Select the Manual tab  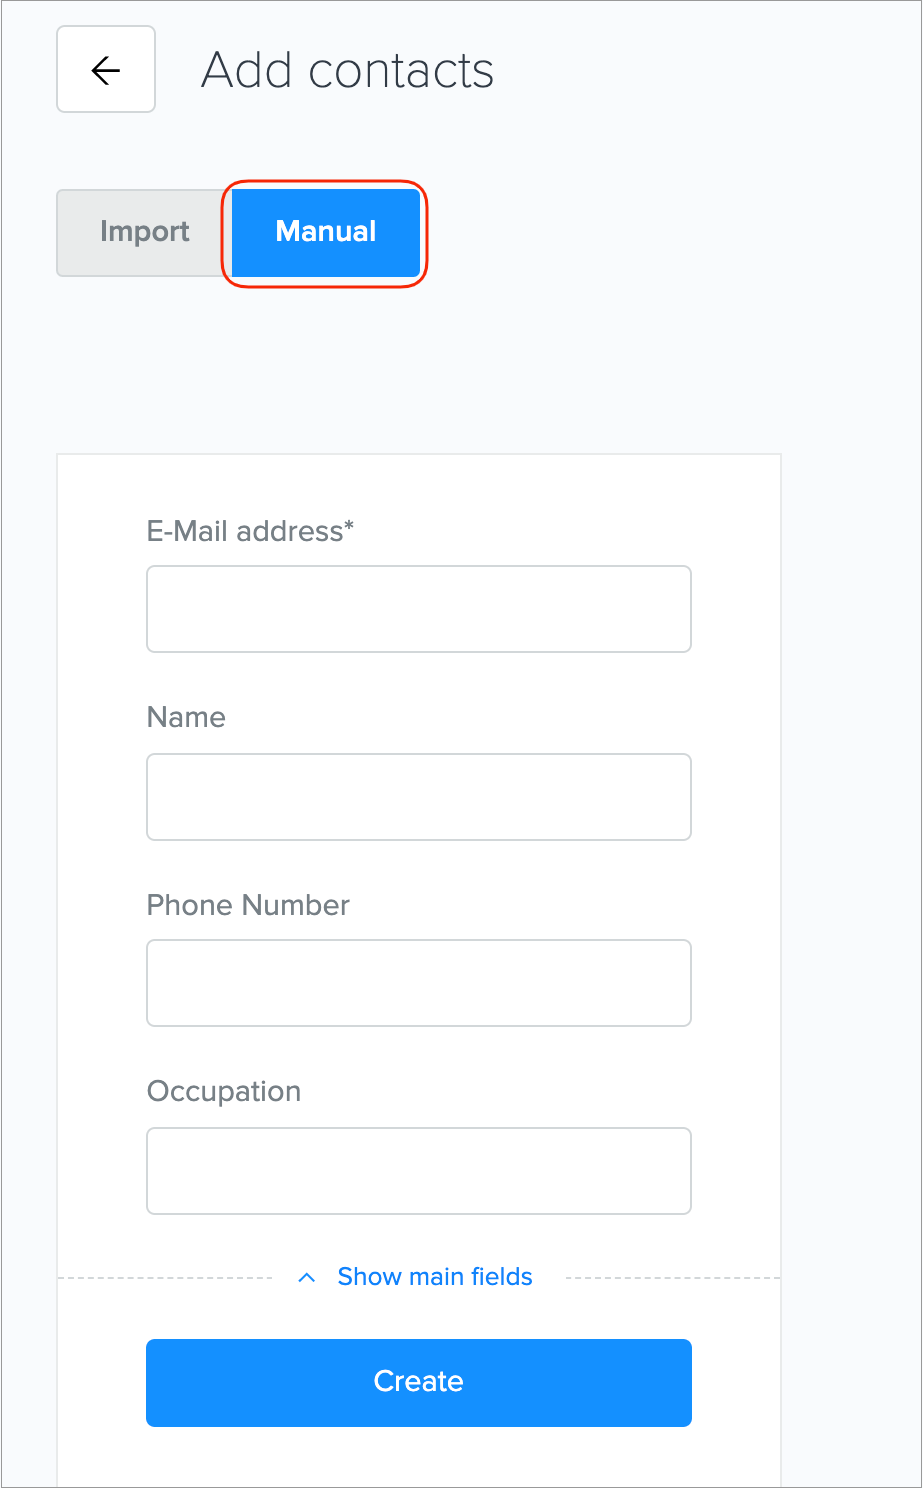click(326, 232)
